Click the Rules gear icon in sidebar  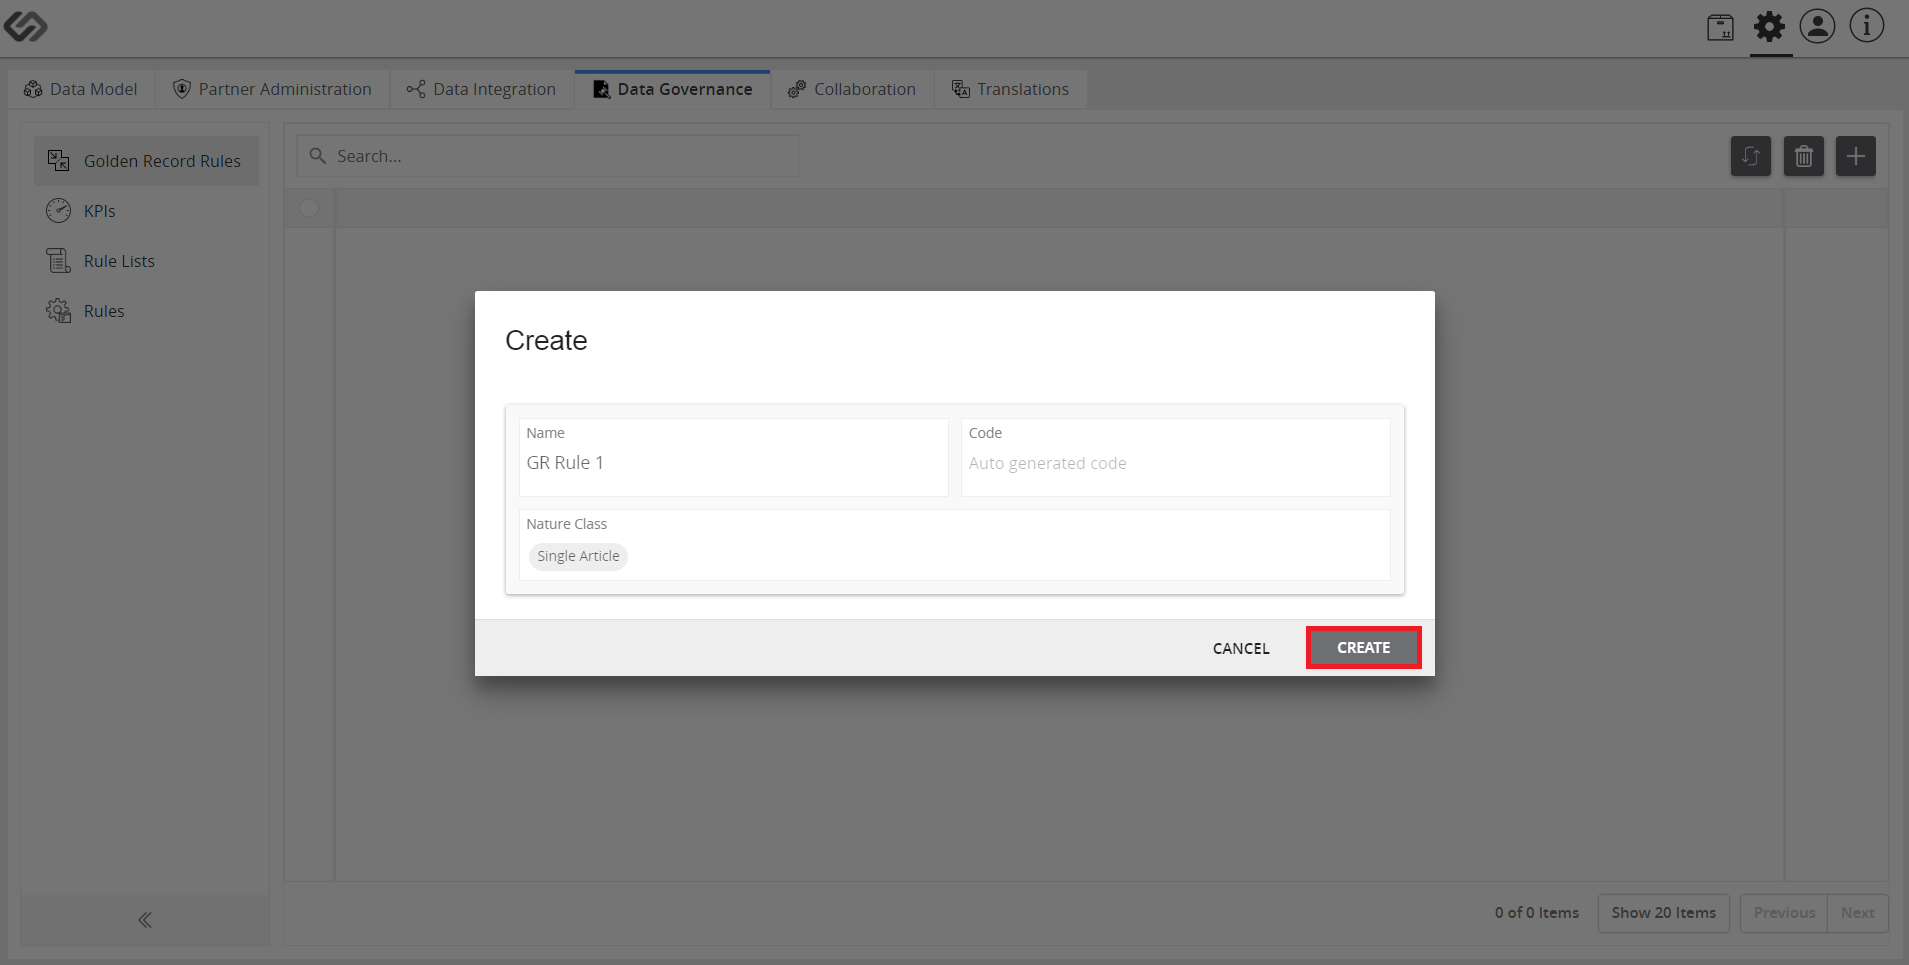(x=59, y=311)
